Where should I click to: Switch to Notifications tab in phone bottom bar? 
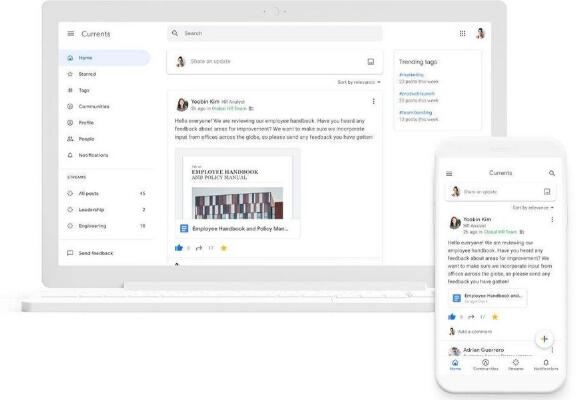tap(546, 365)
